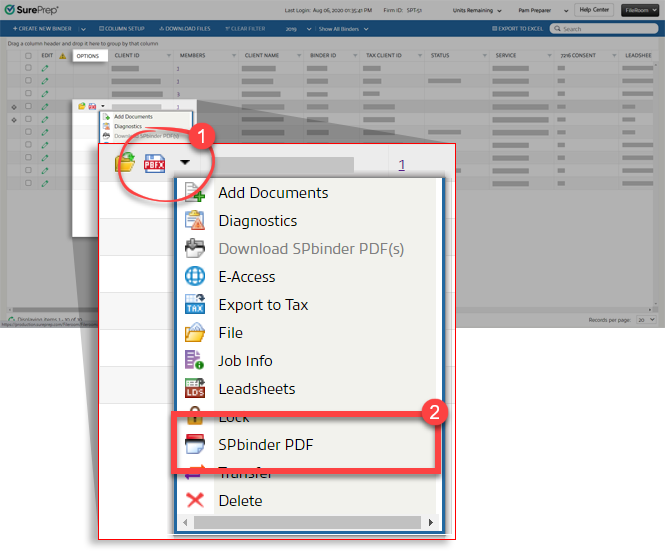Viewport: 665px width, 556px height.
Task: Open the Members column filter icon
Action: pyautogui.click(x=234, y=56)
